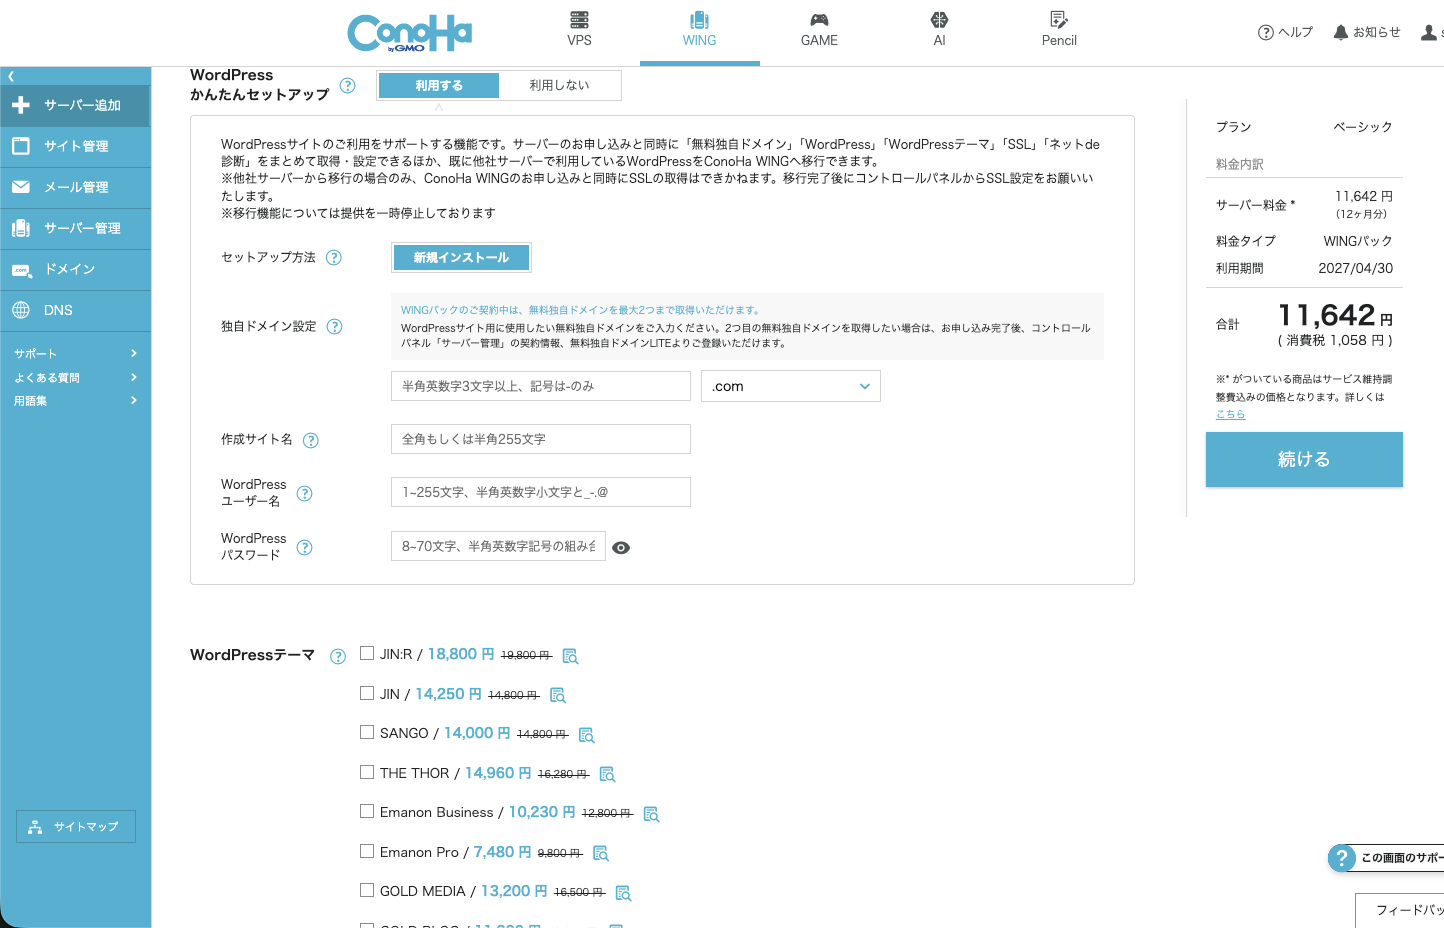The height and width of the screenshot is (928, 1444).
Task: Preview JIN theme details icon
Action: 558,695
